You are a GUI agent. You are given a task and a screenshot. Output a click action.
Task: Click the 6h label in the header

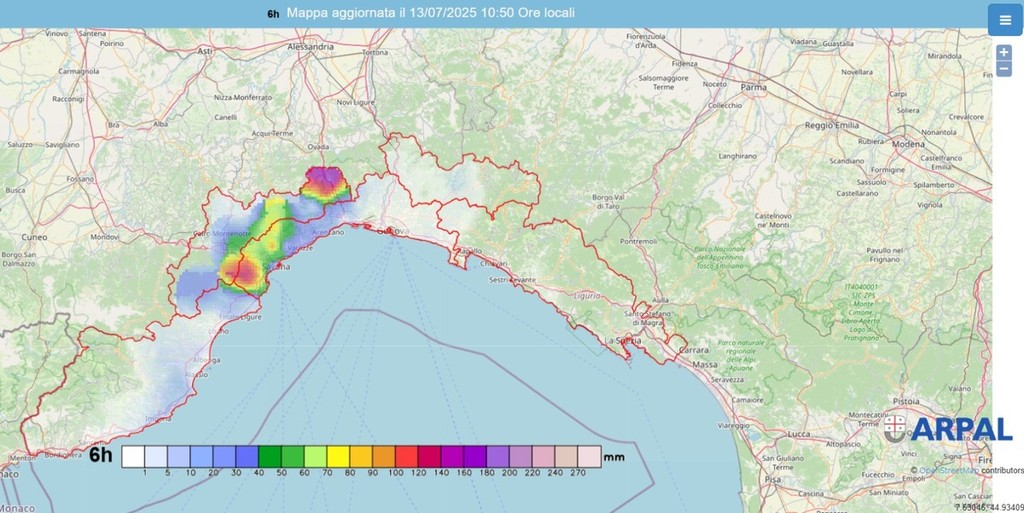click(273, 14)
